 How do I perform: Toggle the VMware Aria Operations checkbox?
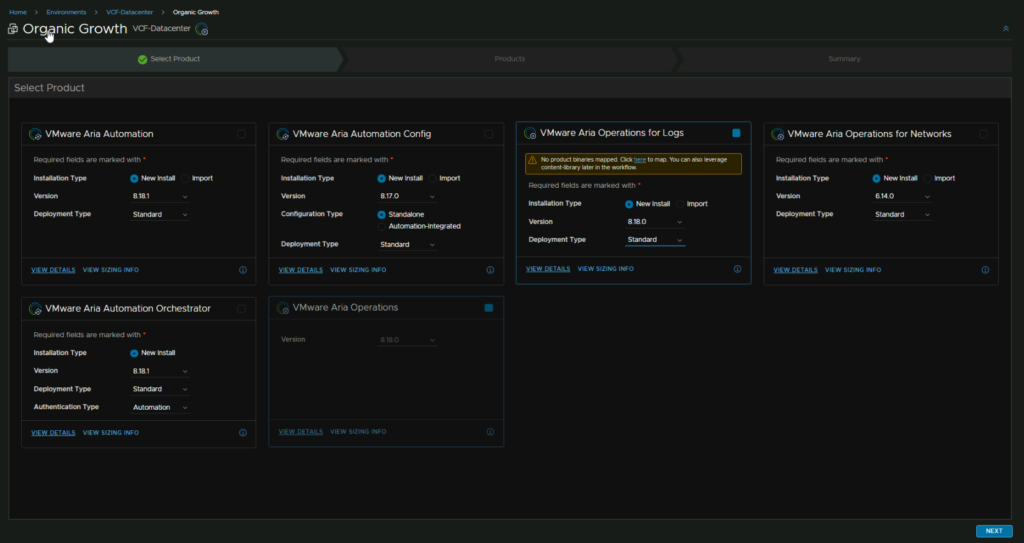(488, 308)
